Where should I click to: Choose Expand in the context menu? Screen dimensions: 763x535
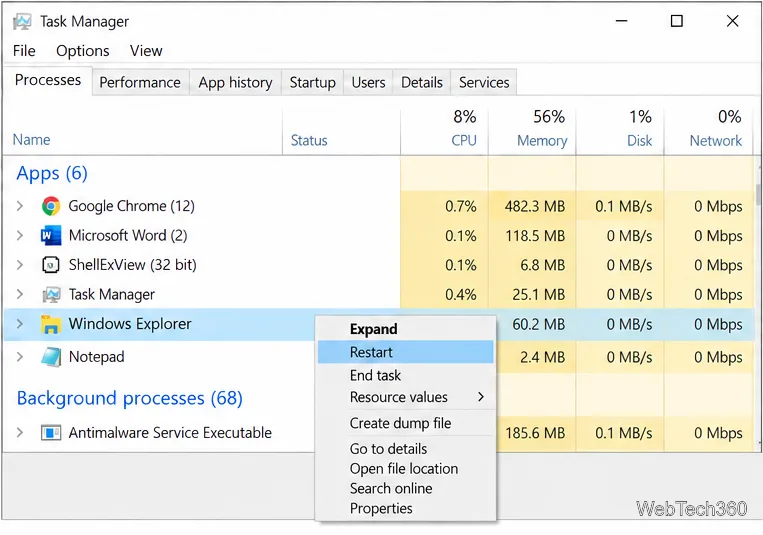tap(405, 329)
